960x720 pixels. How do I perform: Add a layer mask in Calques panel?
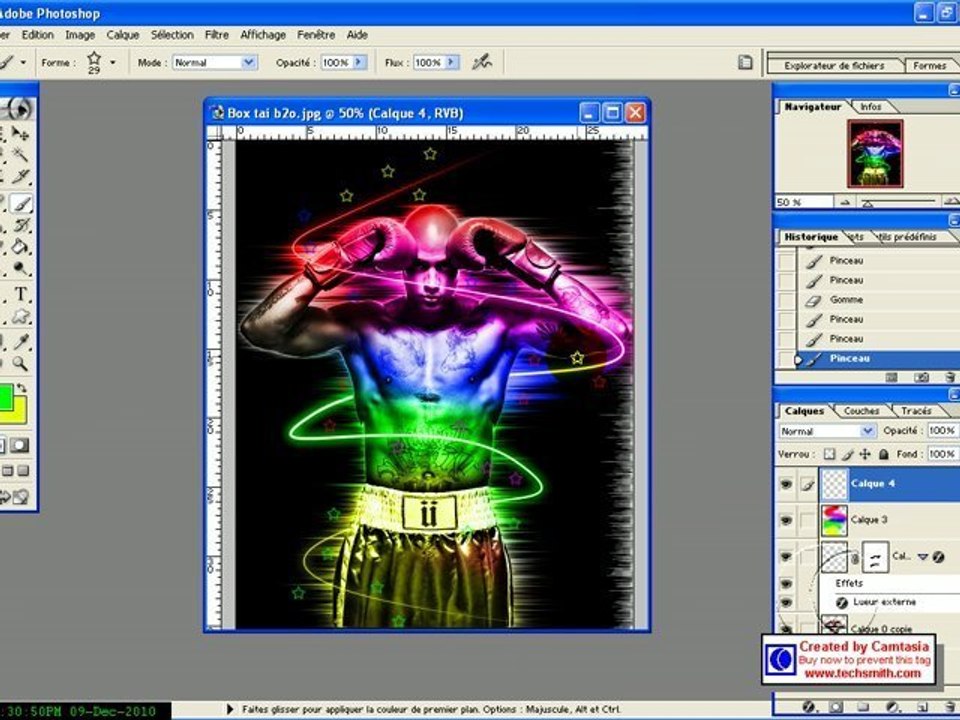tap(836, 707)
